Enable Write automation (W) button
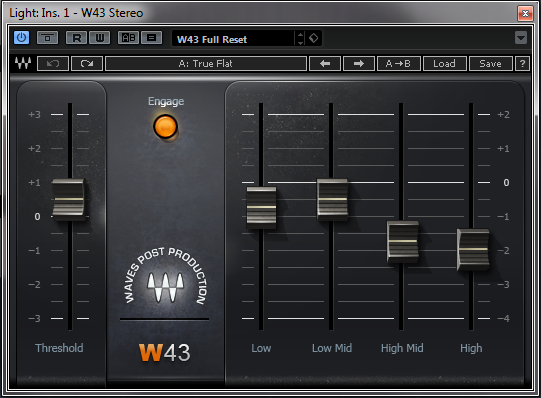Image resolution: width=541 pixels, height=398 pixels. point(99,38)
